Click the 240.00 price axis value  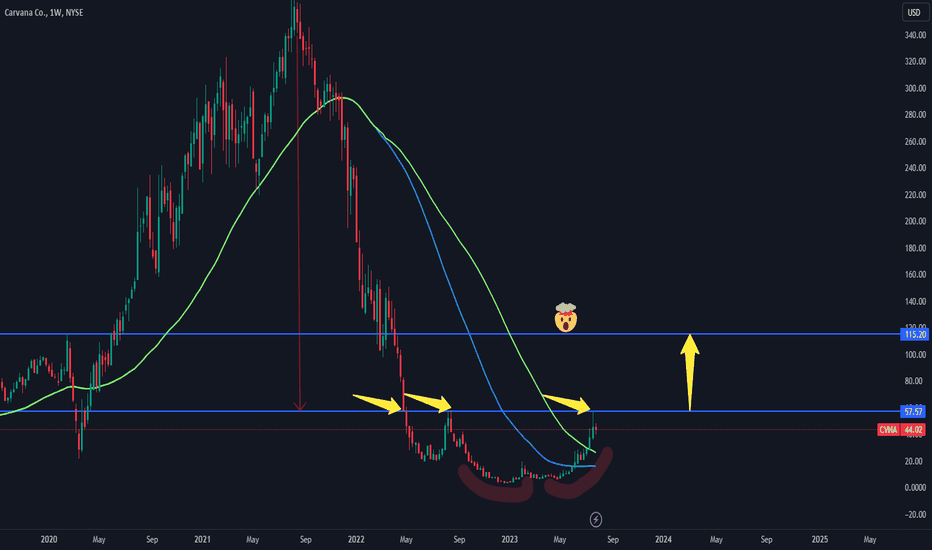pyautogui.click(x=915, y=168)
